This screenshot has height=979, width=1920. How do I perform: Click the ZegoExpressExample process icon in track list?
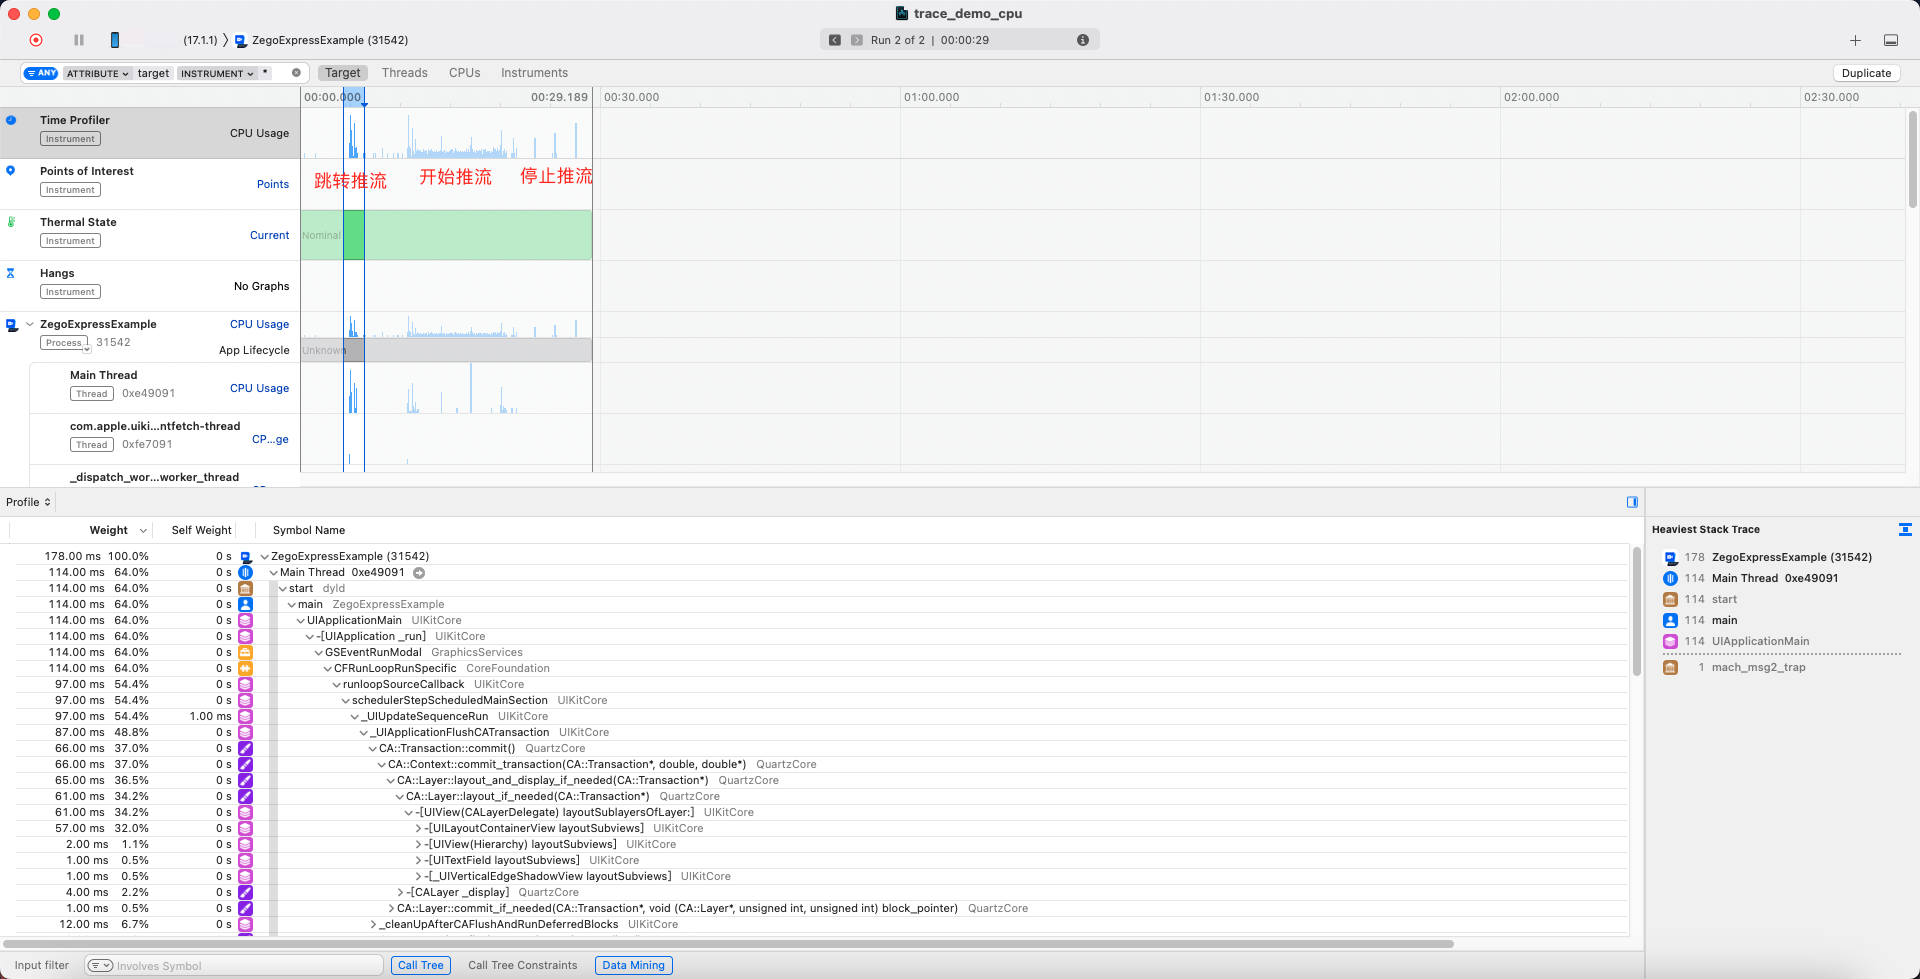point(13,324)
